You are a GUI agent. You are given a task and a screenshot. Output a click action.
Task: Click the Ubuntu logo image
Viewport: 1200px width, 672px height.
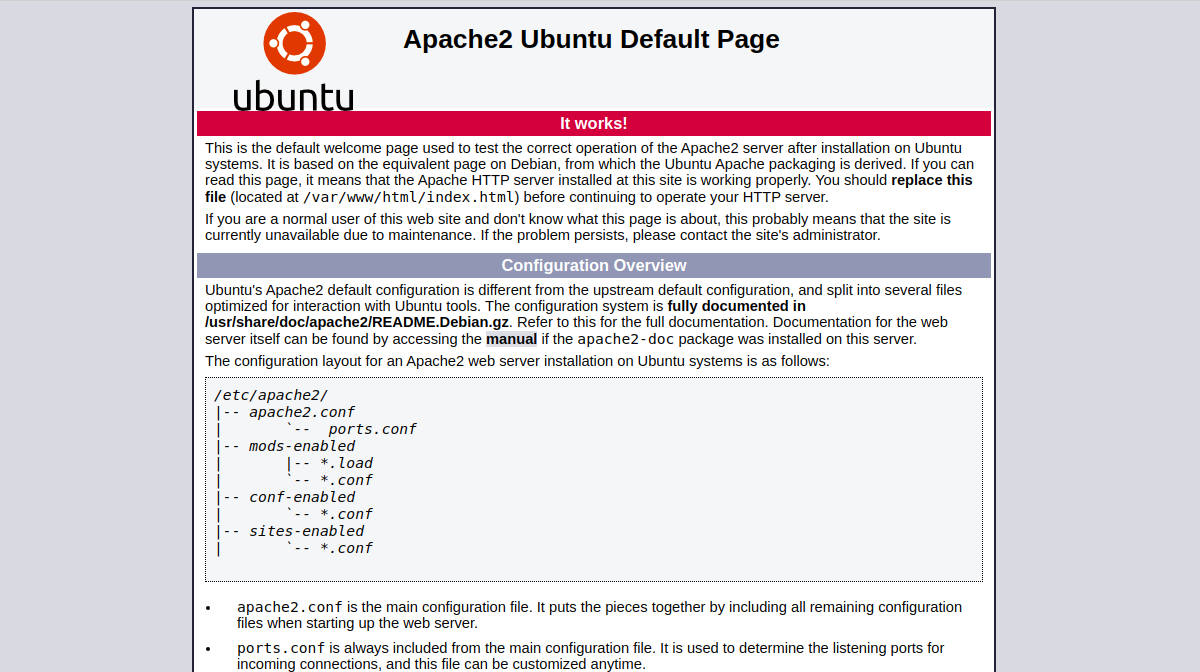294,61
